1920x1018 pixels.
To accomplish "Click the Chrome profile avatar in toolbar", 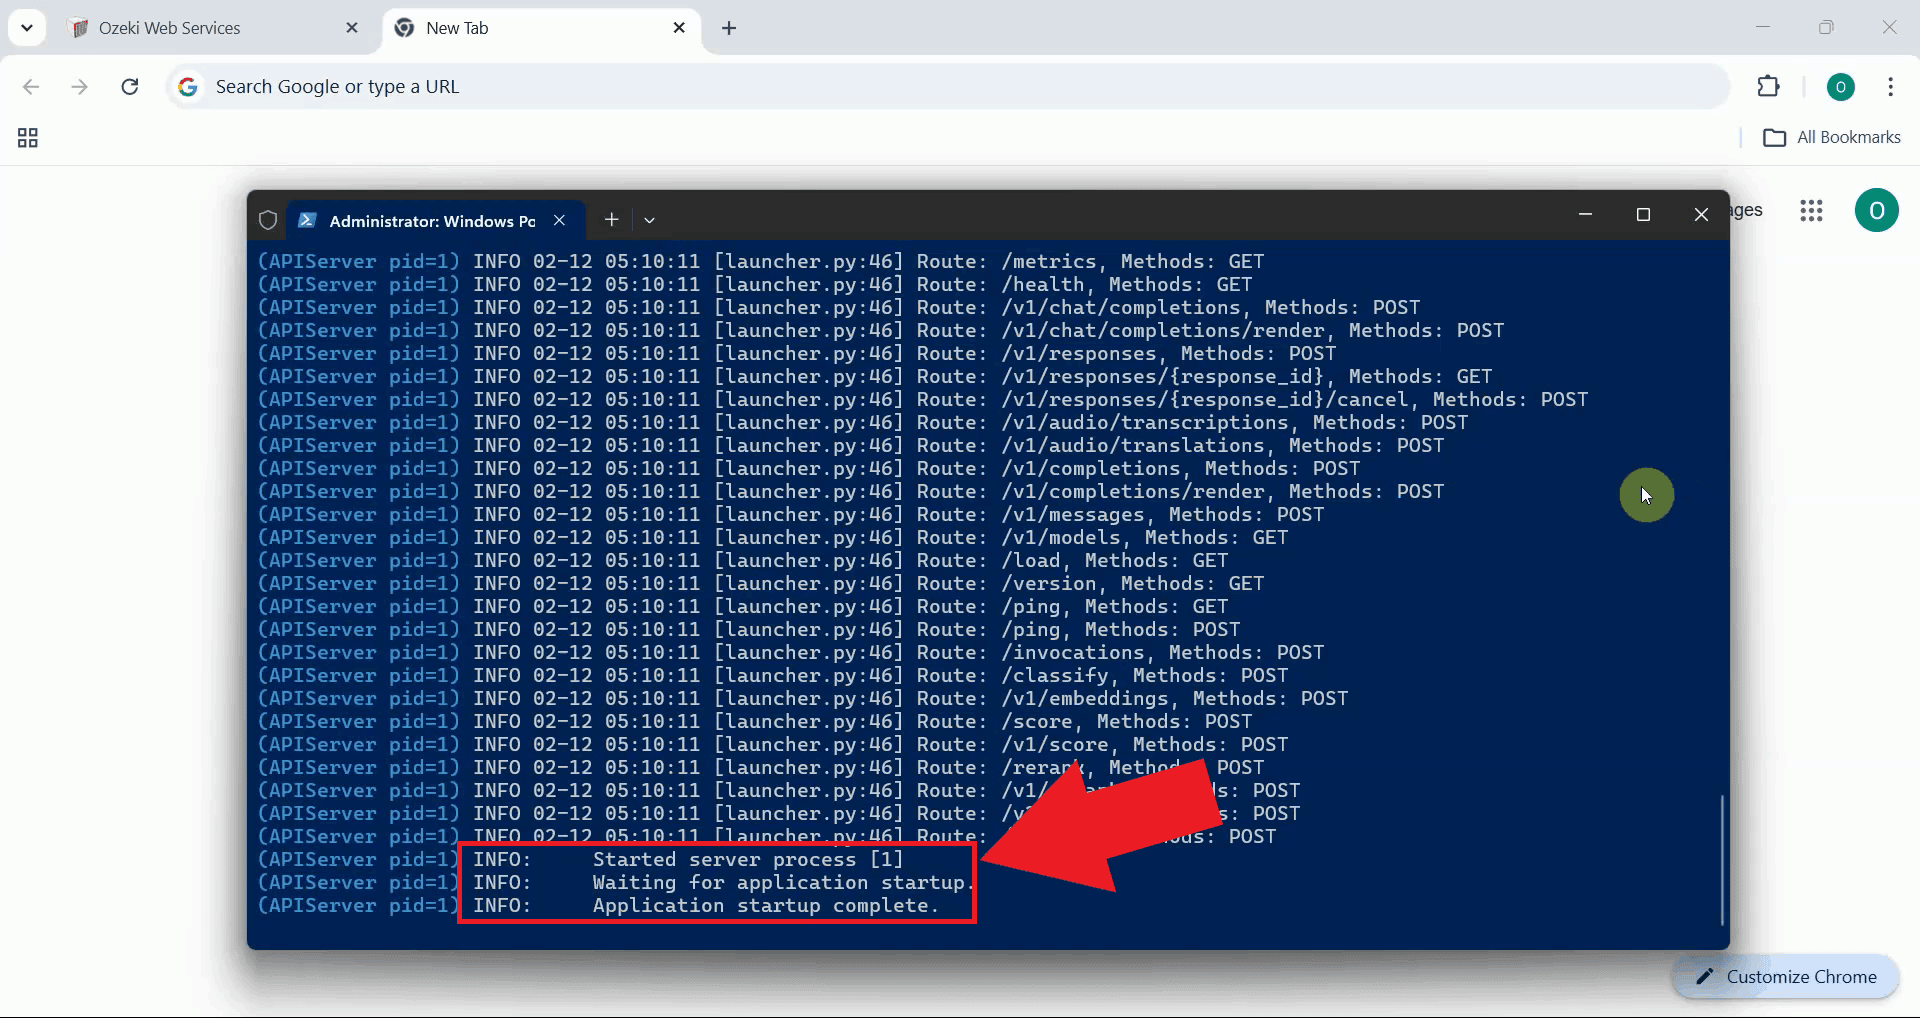I will pyautogui.click(x=1840, y=87).
